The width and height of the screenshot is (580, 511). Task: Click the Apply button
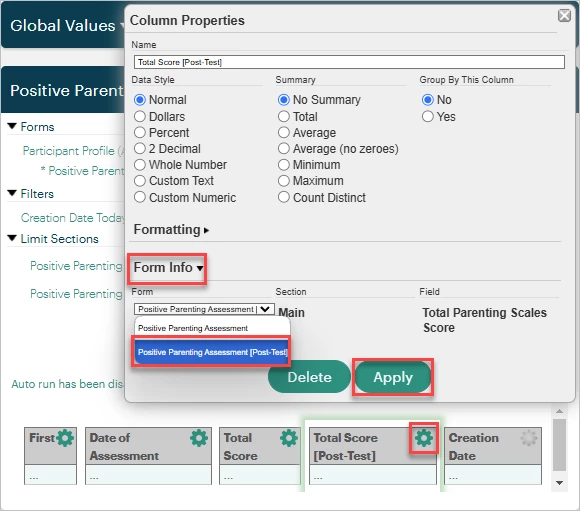393,377
